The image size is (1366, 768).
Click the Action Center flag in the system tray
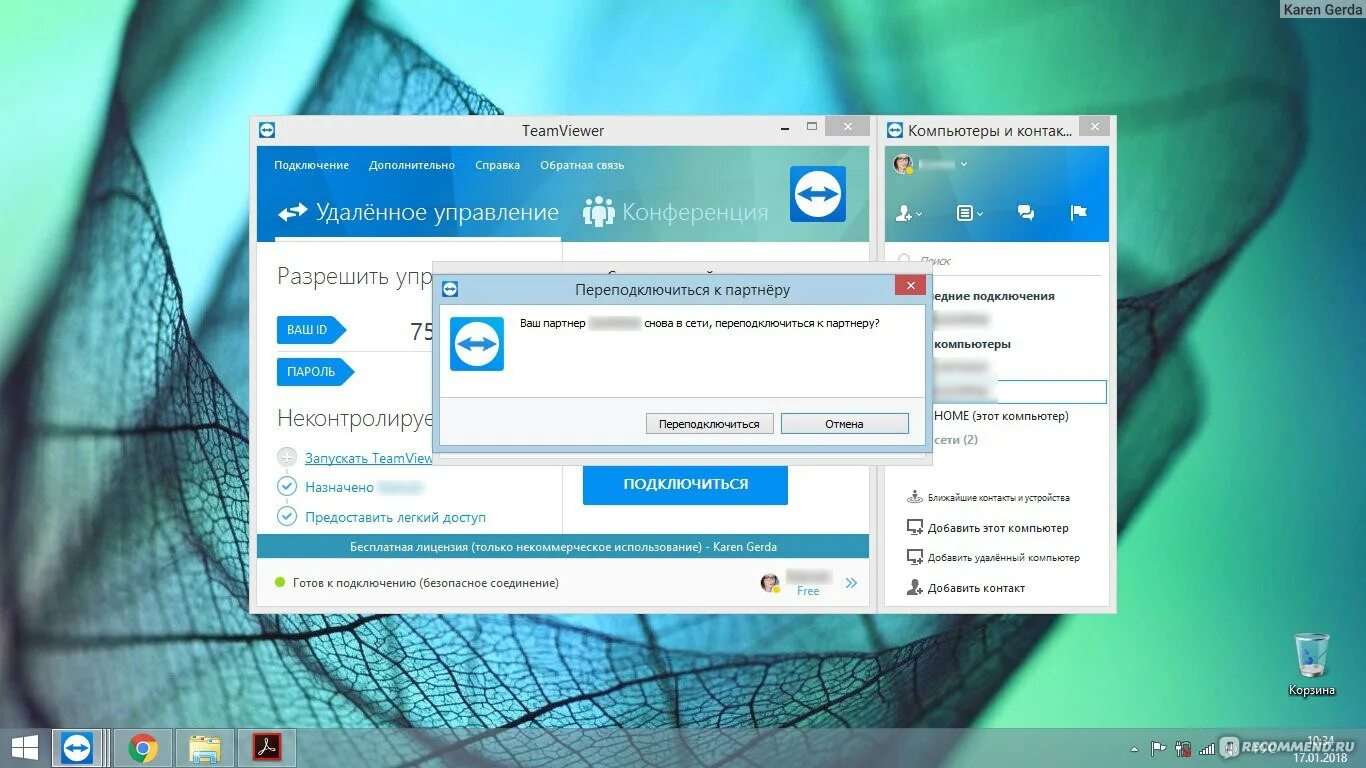coord(1159,748)
